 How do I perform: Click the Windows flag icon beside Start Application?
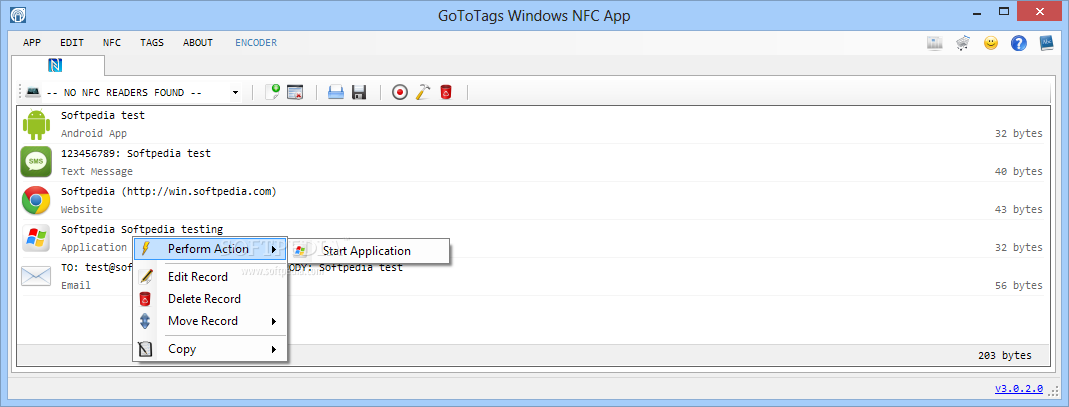click(x=300, y=251)
